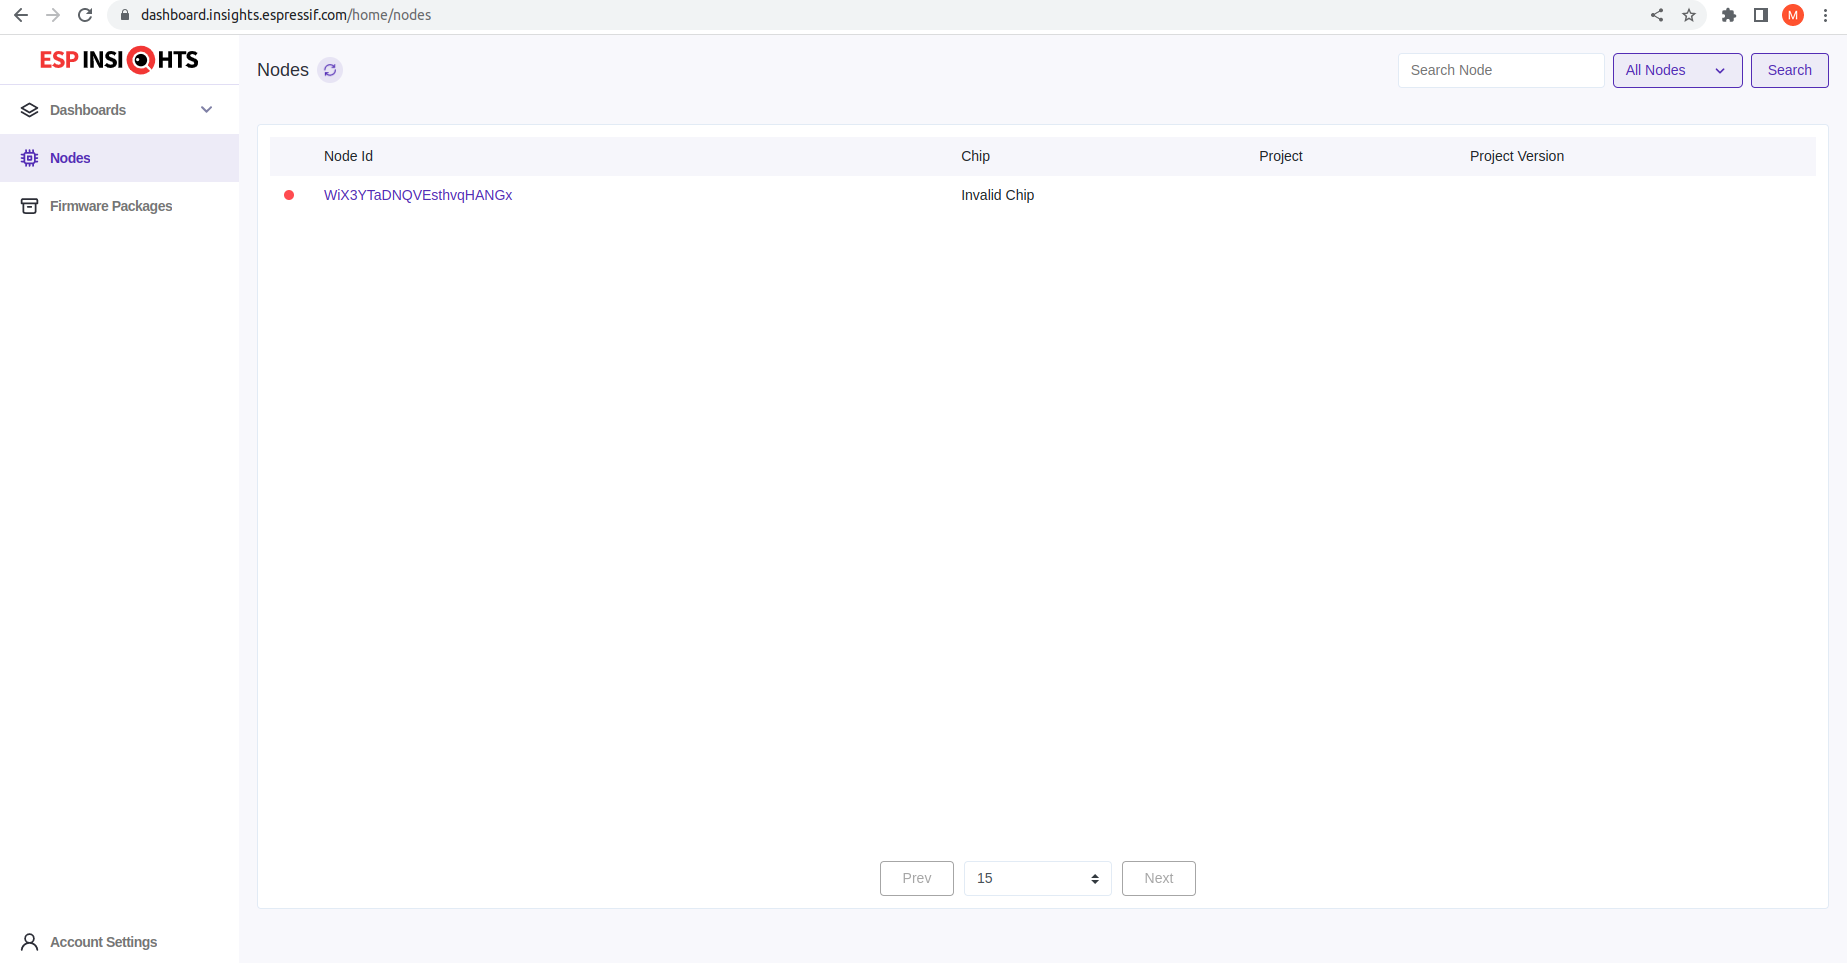Reload the page with browser reload icon
The image size is (1847, 963).
85,15
